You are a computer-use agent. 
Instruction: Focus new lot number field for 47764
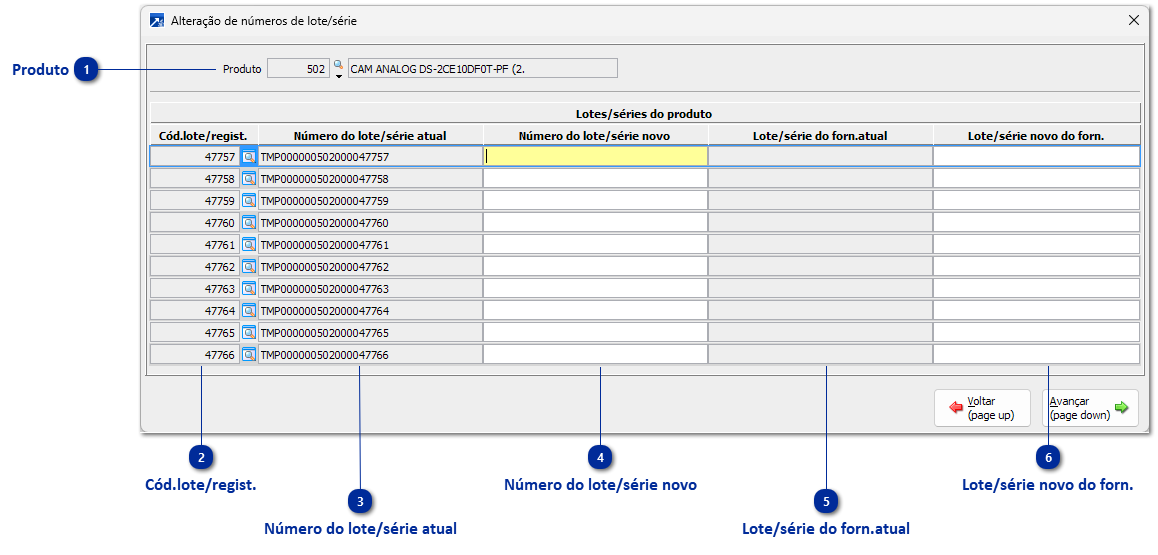(595, 310)
